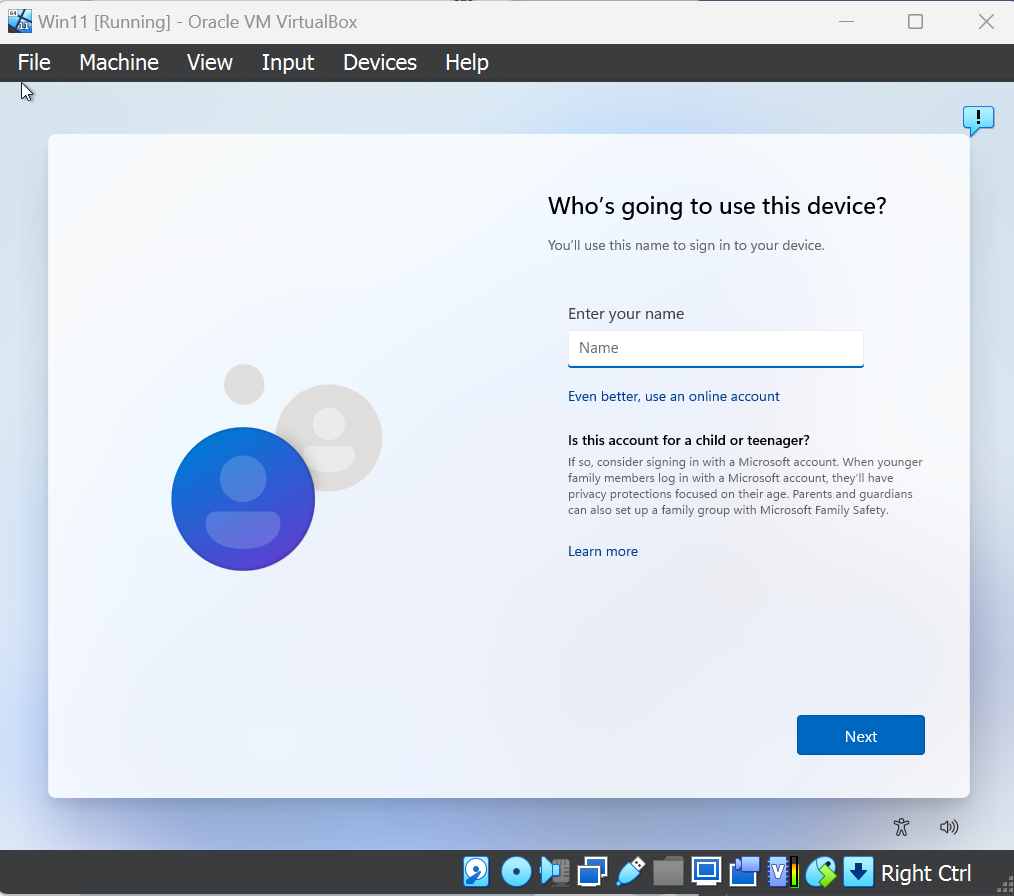
Task: Click the shared folders status icon
Action: coord(668,872)
